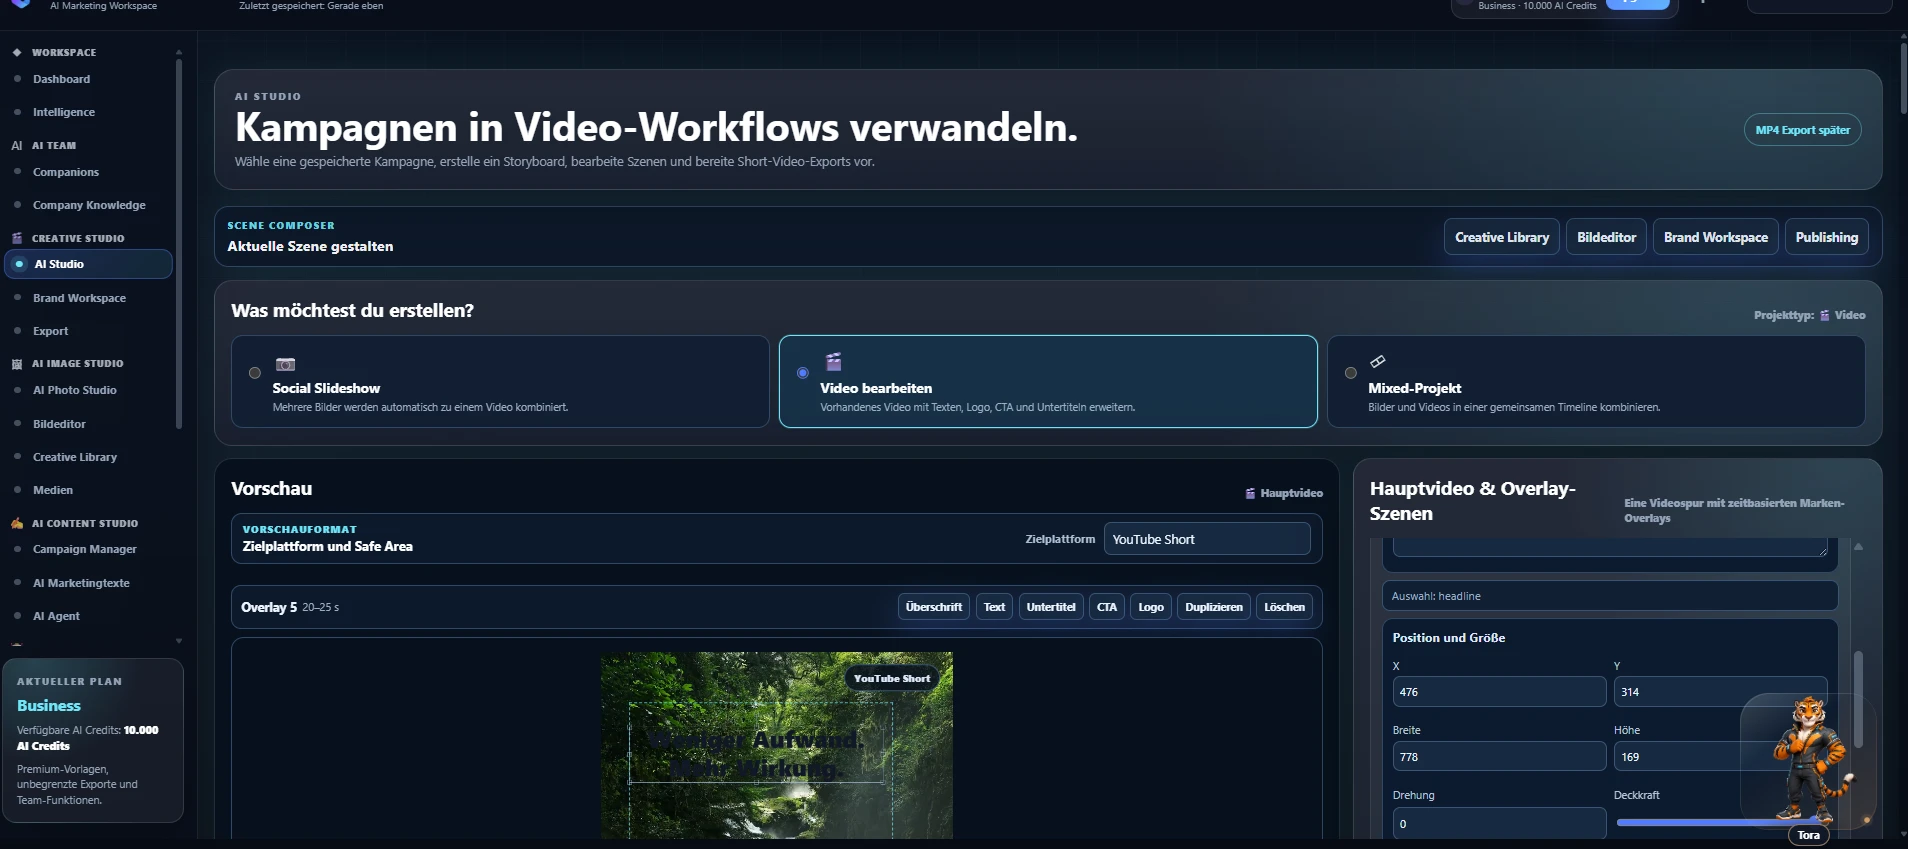Click the Hauptvideo panel scrollbar
The image size is (1908, 849).
(1858, 700)
